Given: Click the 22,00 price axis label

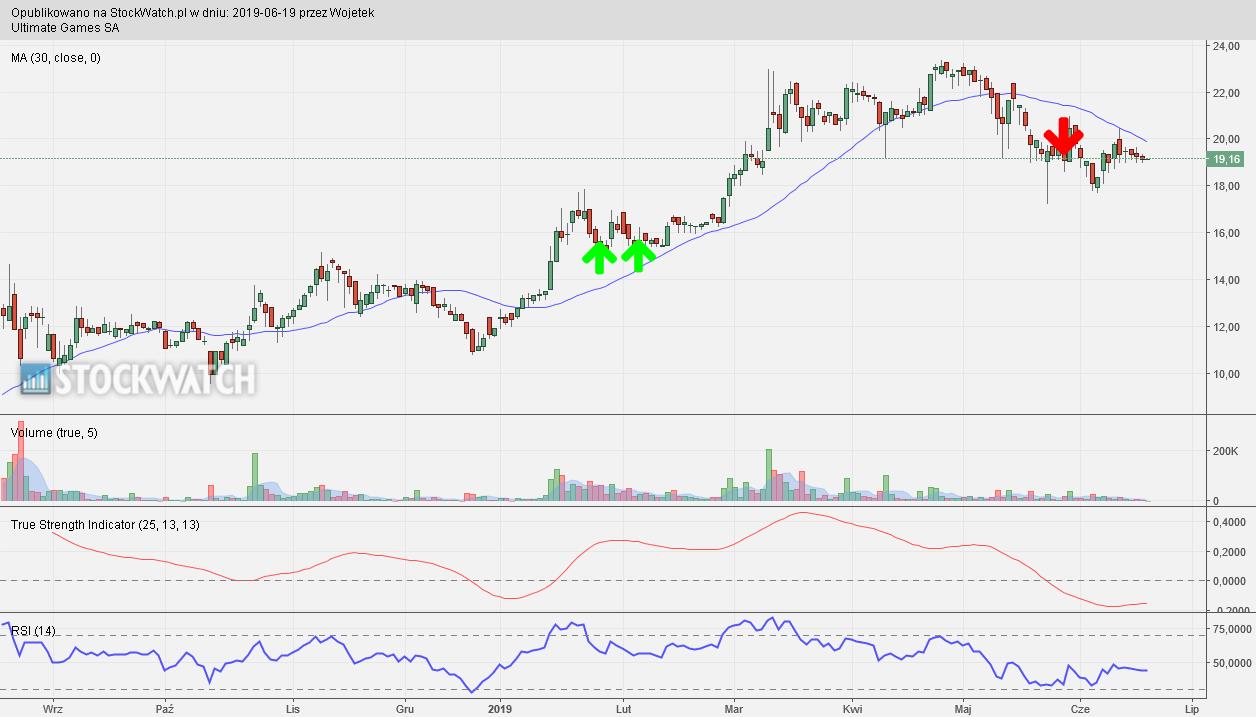Looking at the screenshot, I should pyautogui.click(x=1226, y=93).
